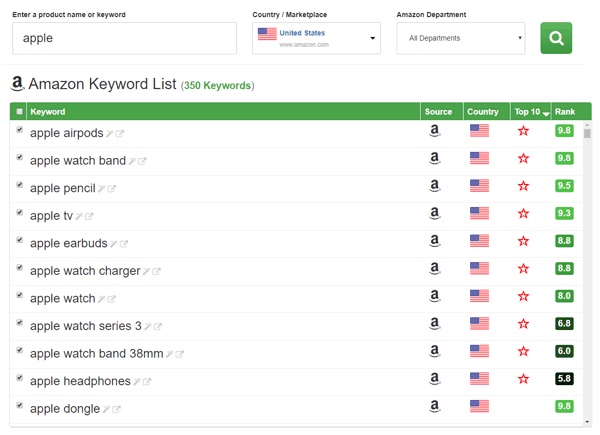This screenshot has height=435, width=600.
Task: Uncheck the apple watch series 3 checkbox
Action: point(20,323)
